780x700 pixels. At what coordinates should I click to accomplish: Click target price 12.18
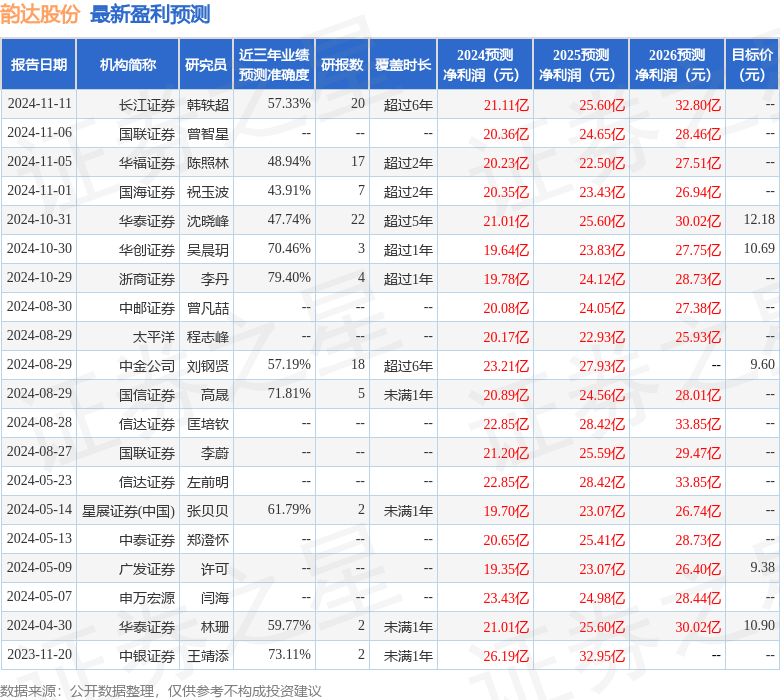click(759, 220)
